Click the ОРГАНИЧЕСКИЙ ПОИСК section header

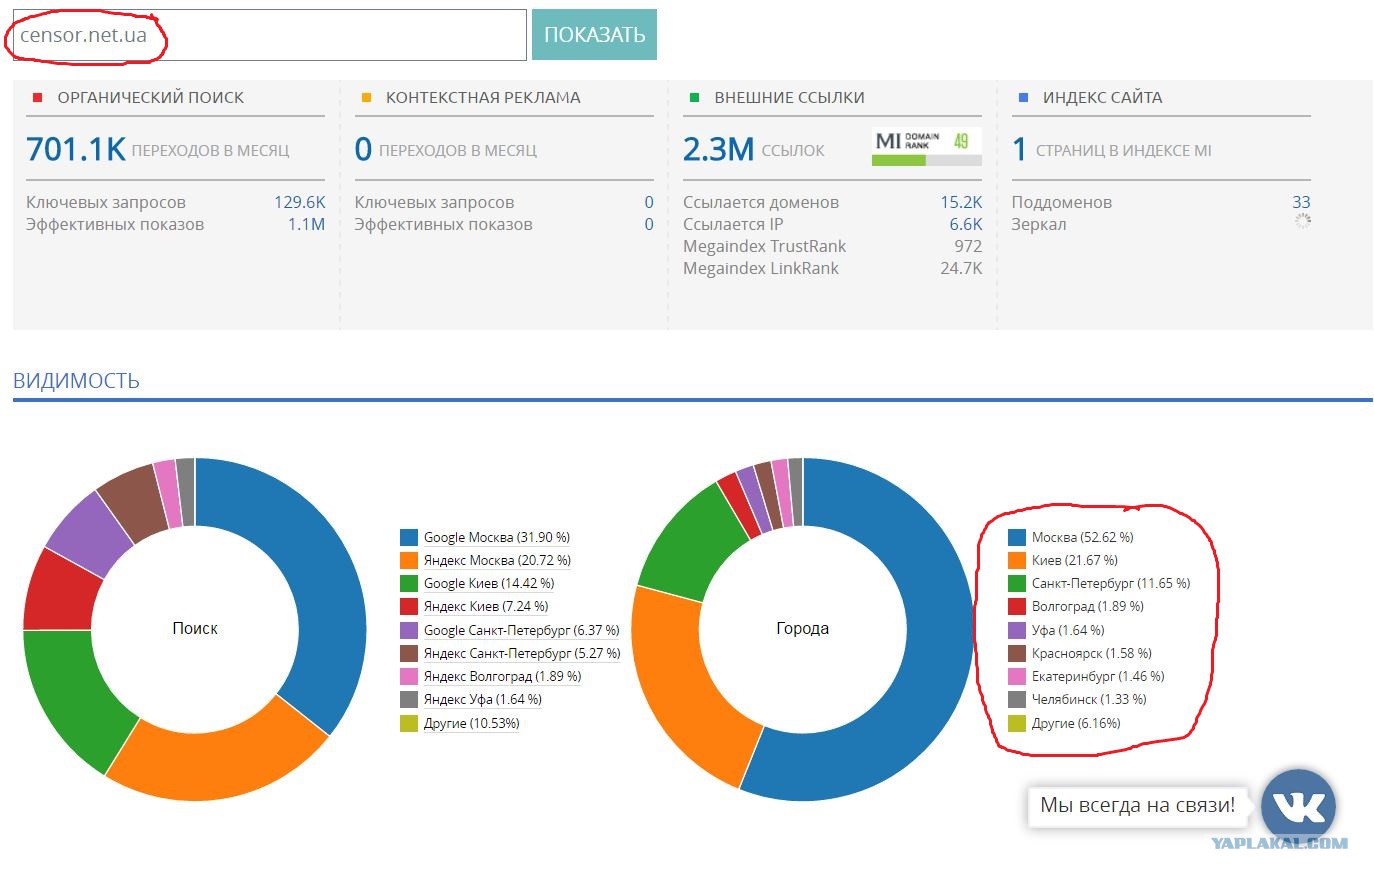(x=150, y=98)
